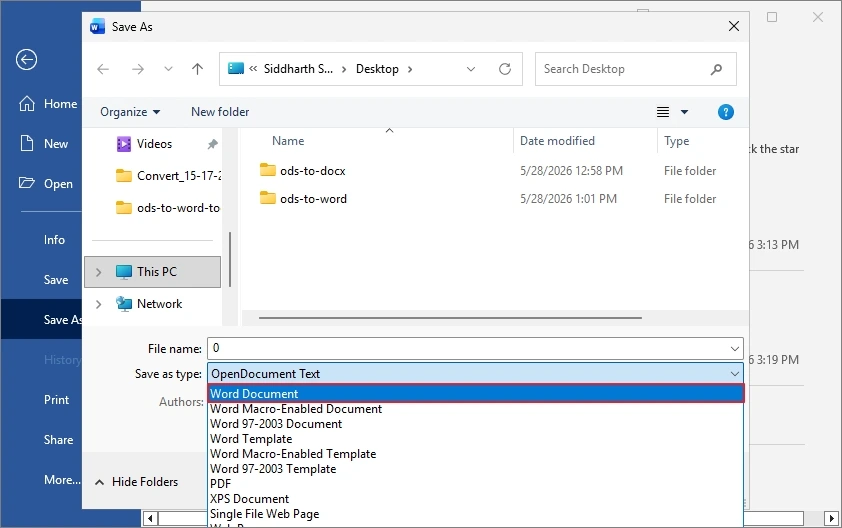Click the search magnifier icon
This screenshot has height=528, width=842.
tap(716, 69)
